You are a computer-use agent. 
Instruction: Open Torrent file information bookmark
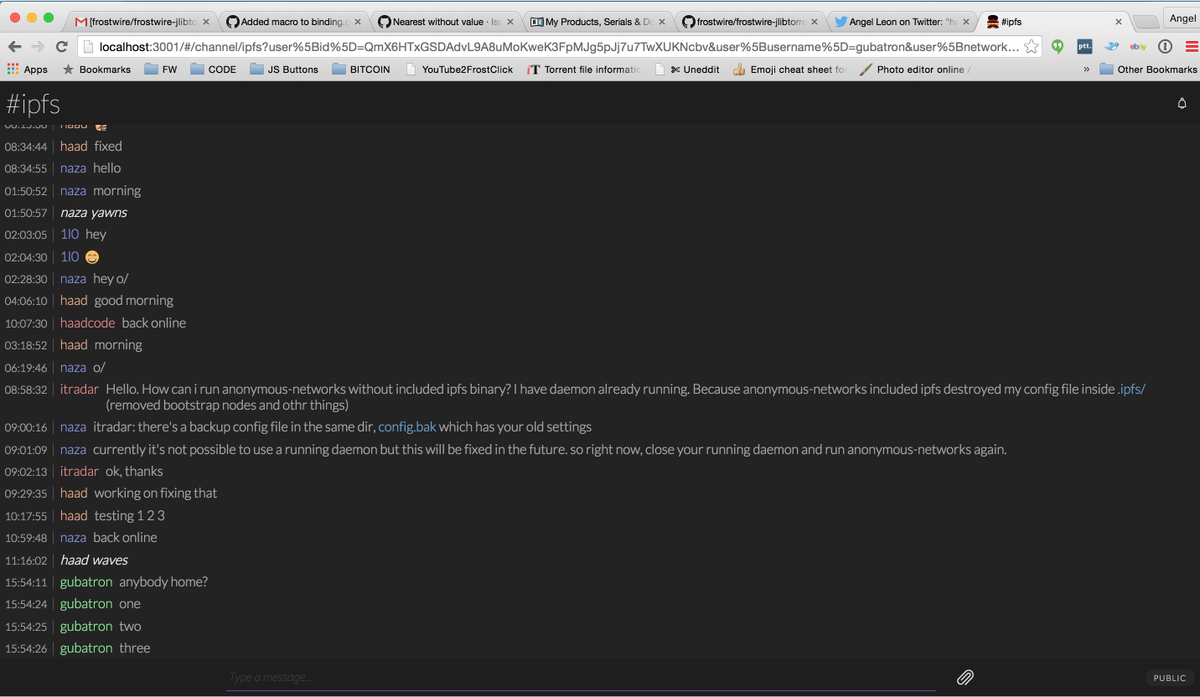coord(584,69)
